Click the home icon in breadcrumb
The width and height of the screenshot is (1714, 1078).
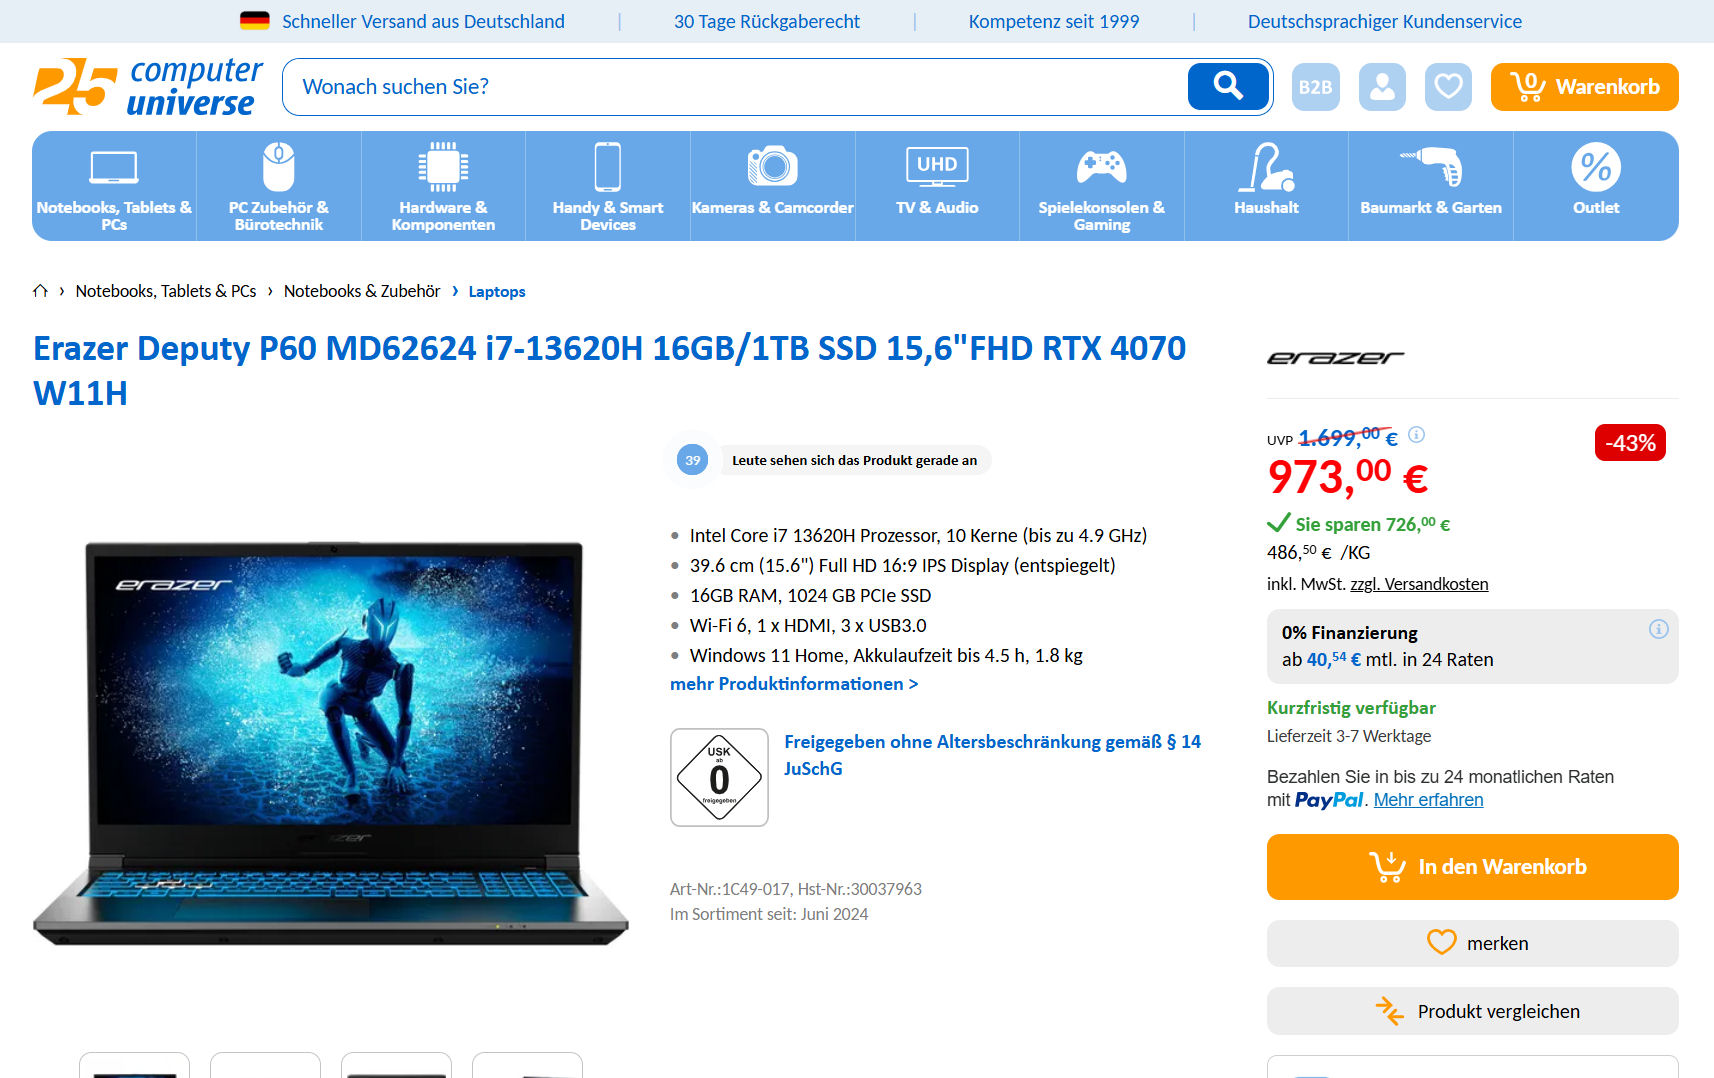click(40, 291)
